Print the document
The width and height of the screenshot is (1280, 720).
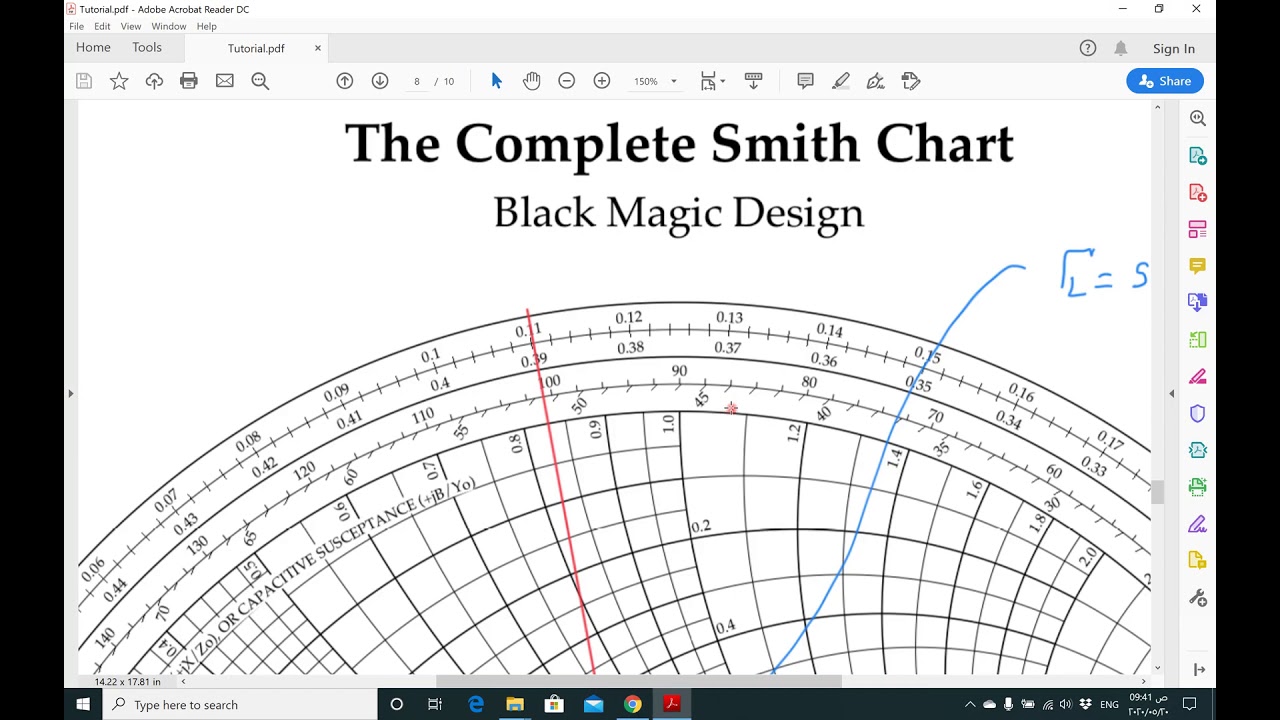pyautogui.click(x=189, y=81)
